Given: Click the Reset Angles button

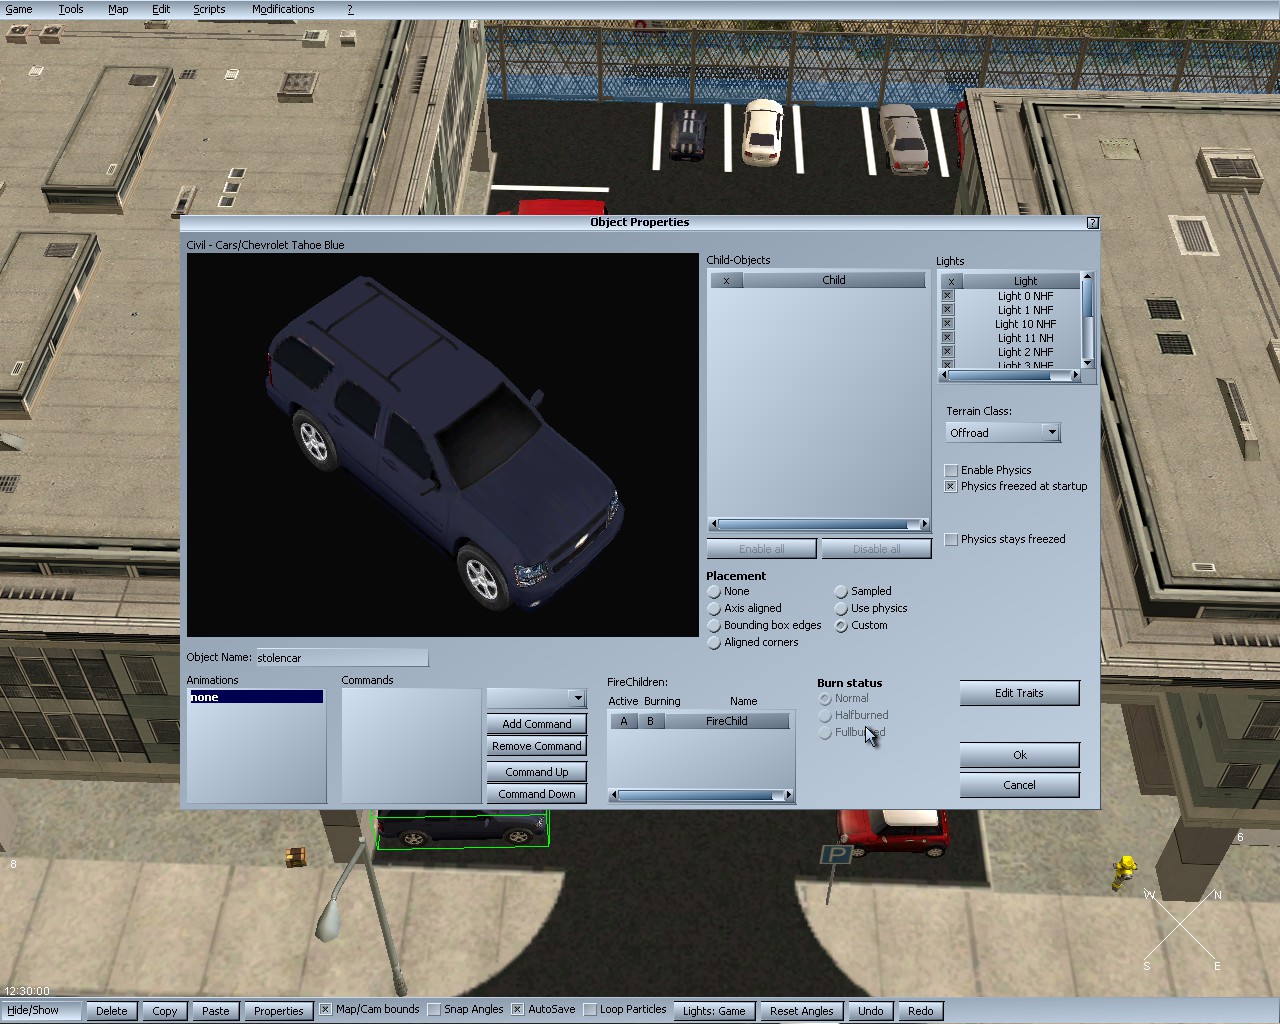Looking at the screenshot, I should pyautogui.click(x=801, y=1011).
